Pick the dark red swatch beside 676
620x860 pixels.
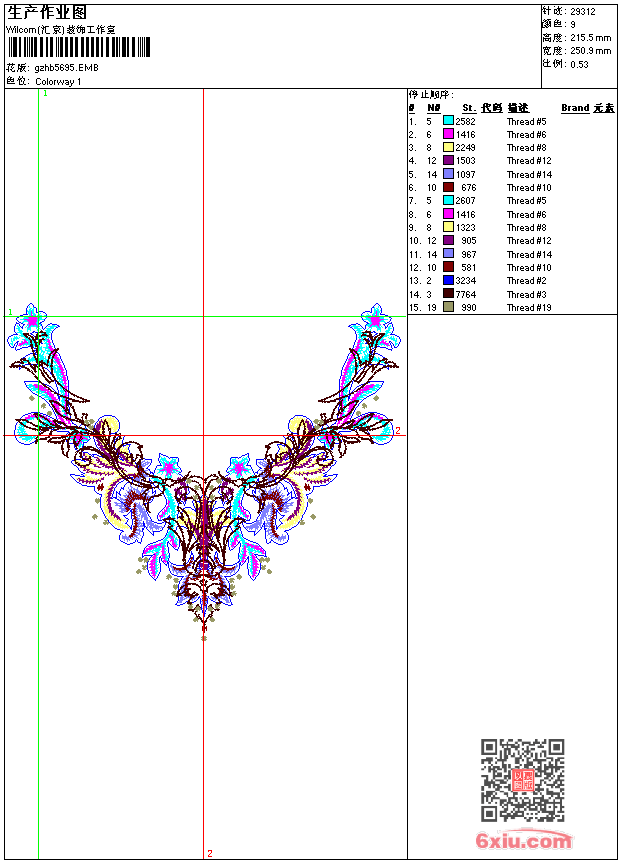click(x=448, y=187)
